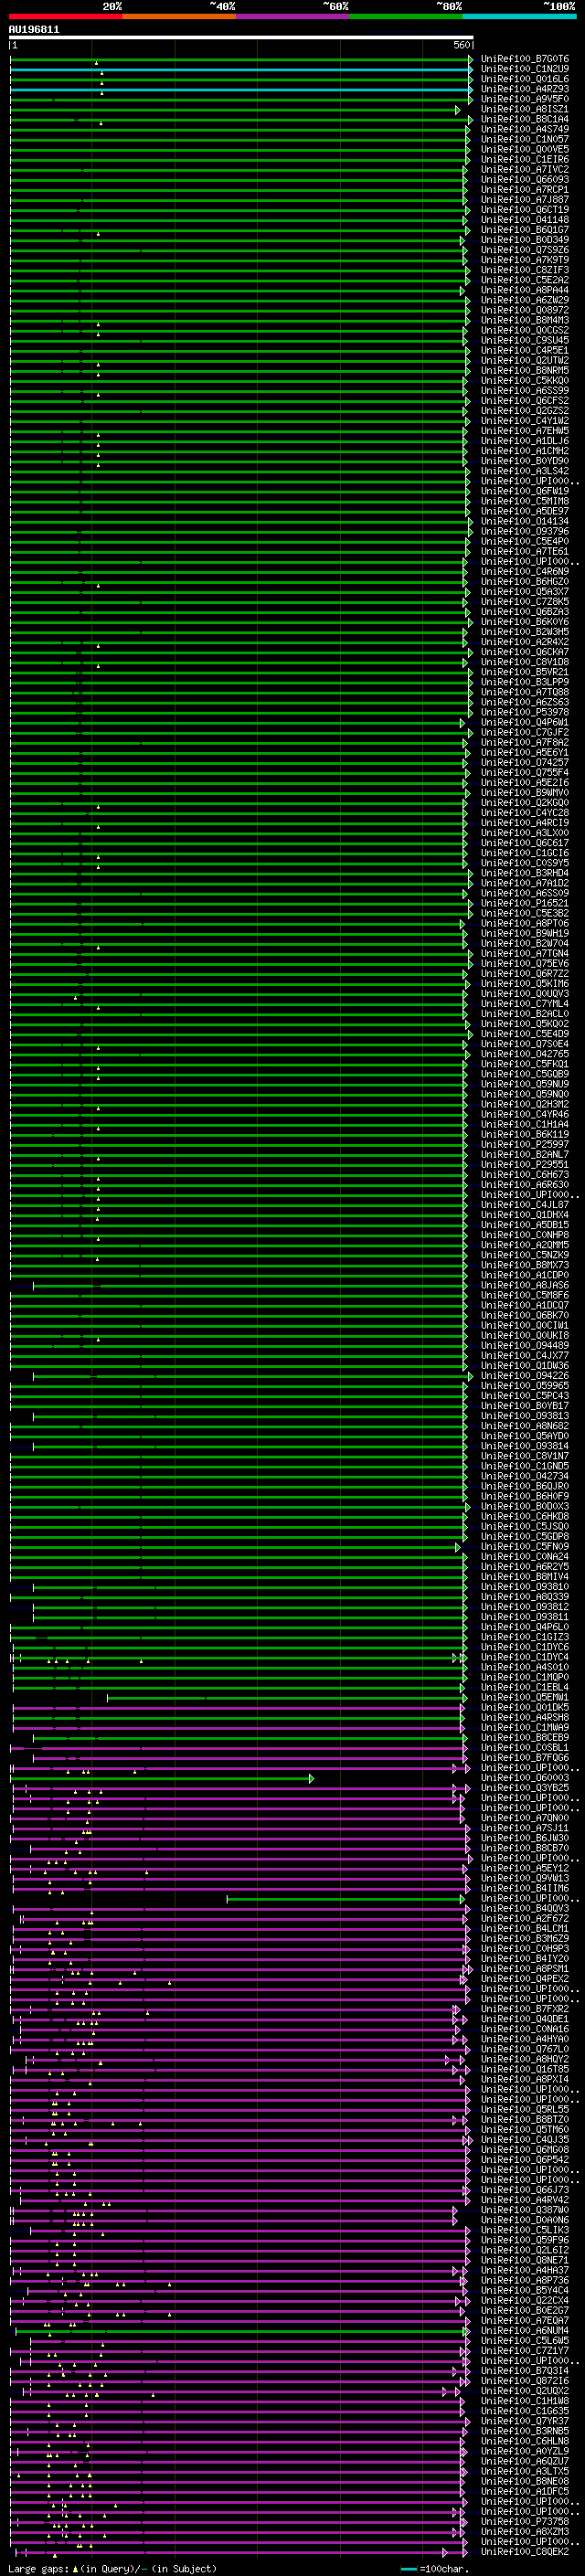Click the cyan alignment bar of UniRef100_A4RZ93

[x=241, y=89]
